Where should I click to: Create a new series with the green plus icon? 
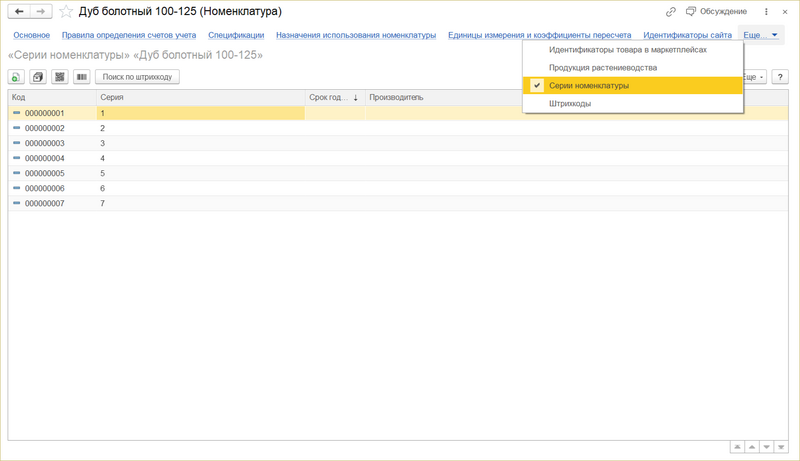point(16,77)
